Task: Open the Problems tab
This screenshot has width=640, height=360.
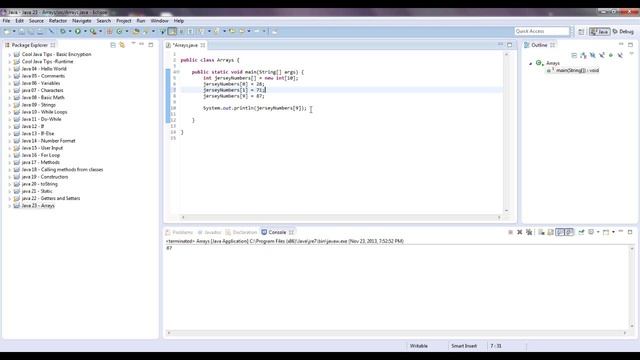Action: click(x=179, y=232)
